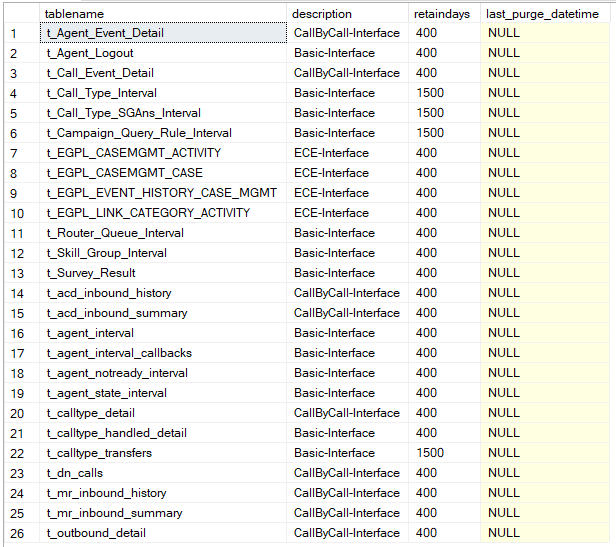Click NULL purge datetime for t_Skill_Group_Interval
Image resolution: width=616 pixels, height=547 pixels.
pyautogui.click(x=545, y=253)
